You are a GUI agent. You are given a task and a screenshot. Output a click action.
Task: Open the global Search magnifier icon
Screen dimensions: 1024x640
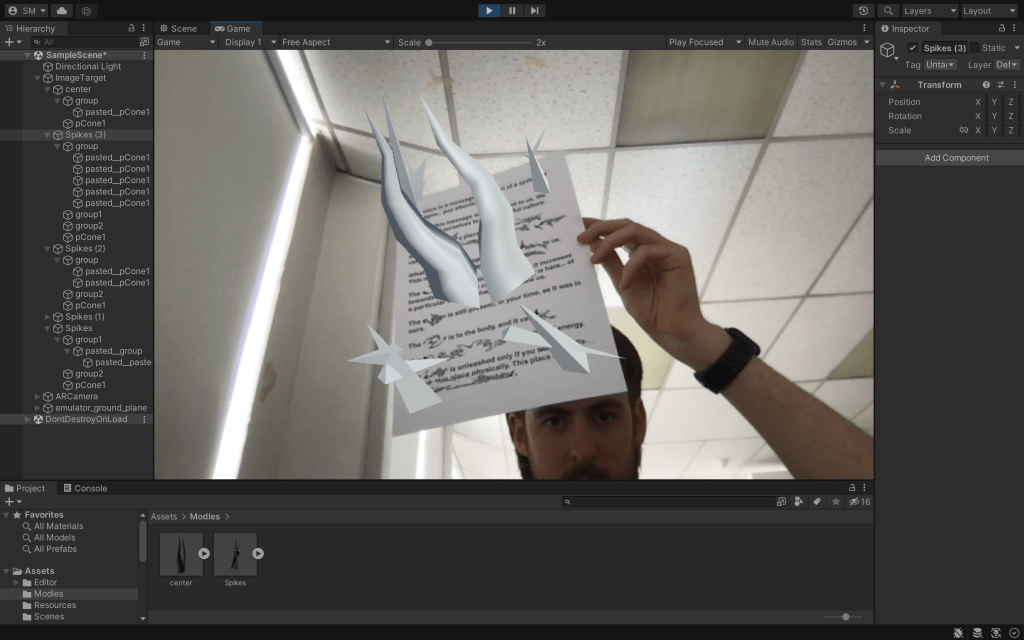point(888,10)
